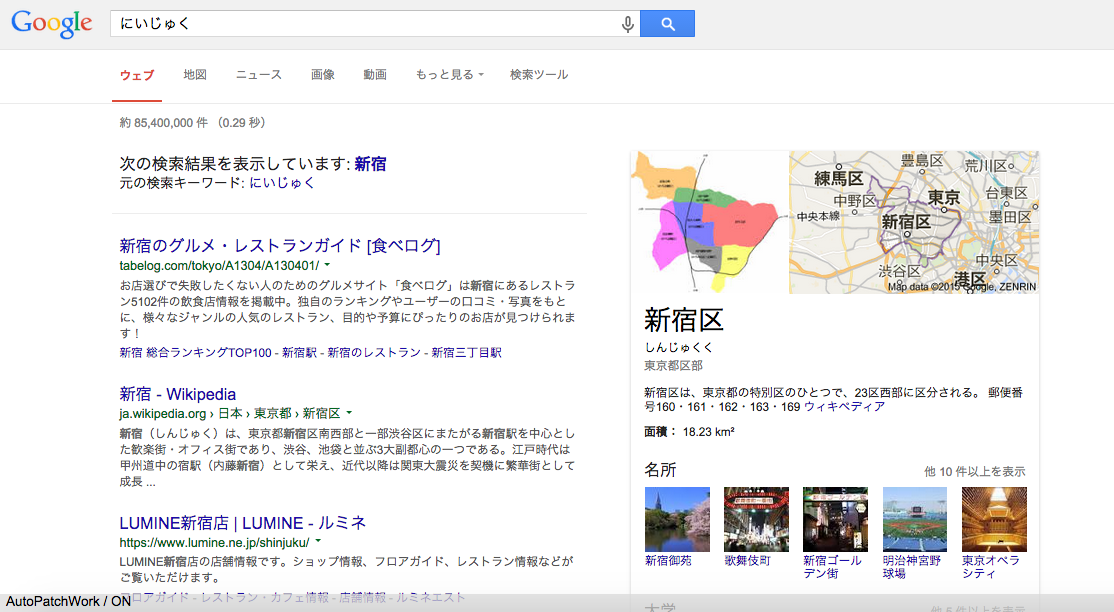Open the 動画 tab
Screen dimensions: 1114x612
(x=375, y=75)
